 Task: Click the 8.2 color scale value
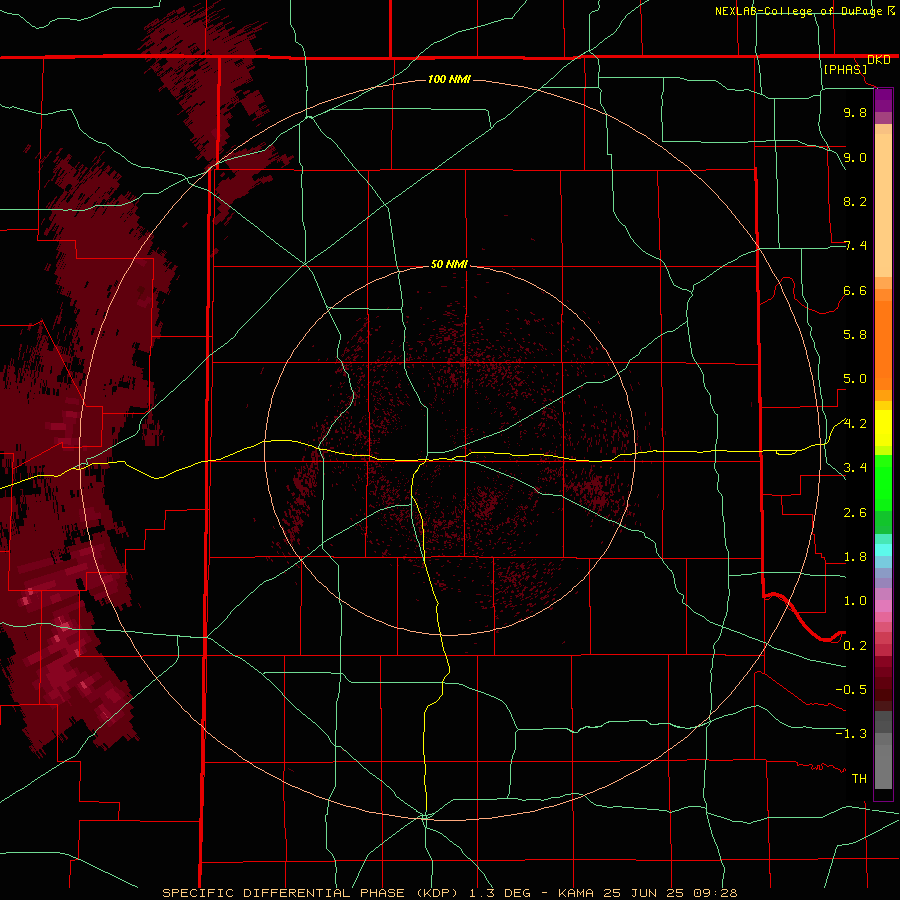tap(855, 201)
